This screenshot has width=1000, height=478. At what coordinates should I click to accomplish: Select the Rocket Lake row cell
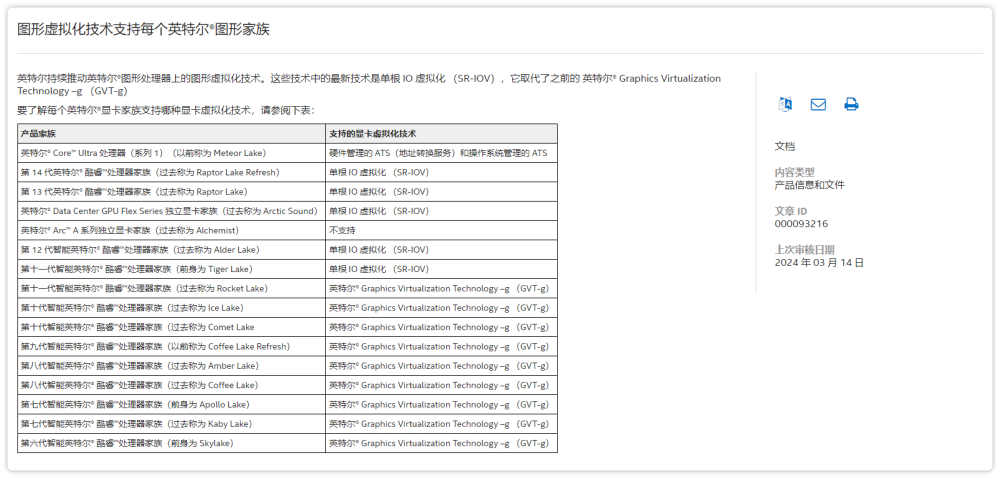[172, 289]
